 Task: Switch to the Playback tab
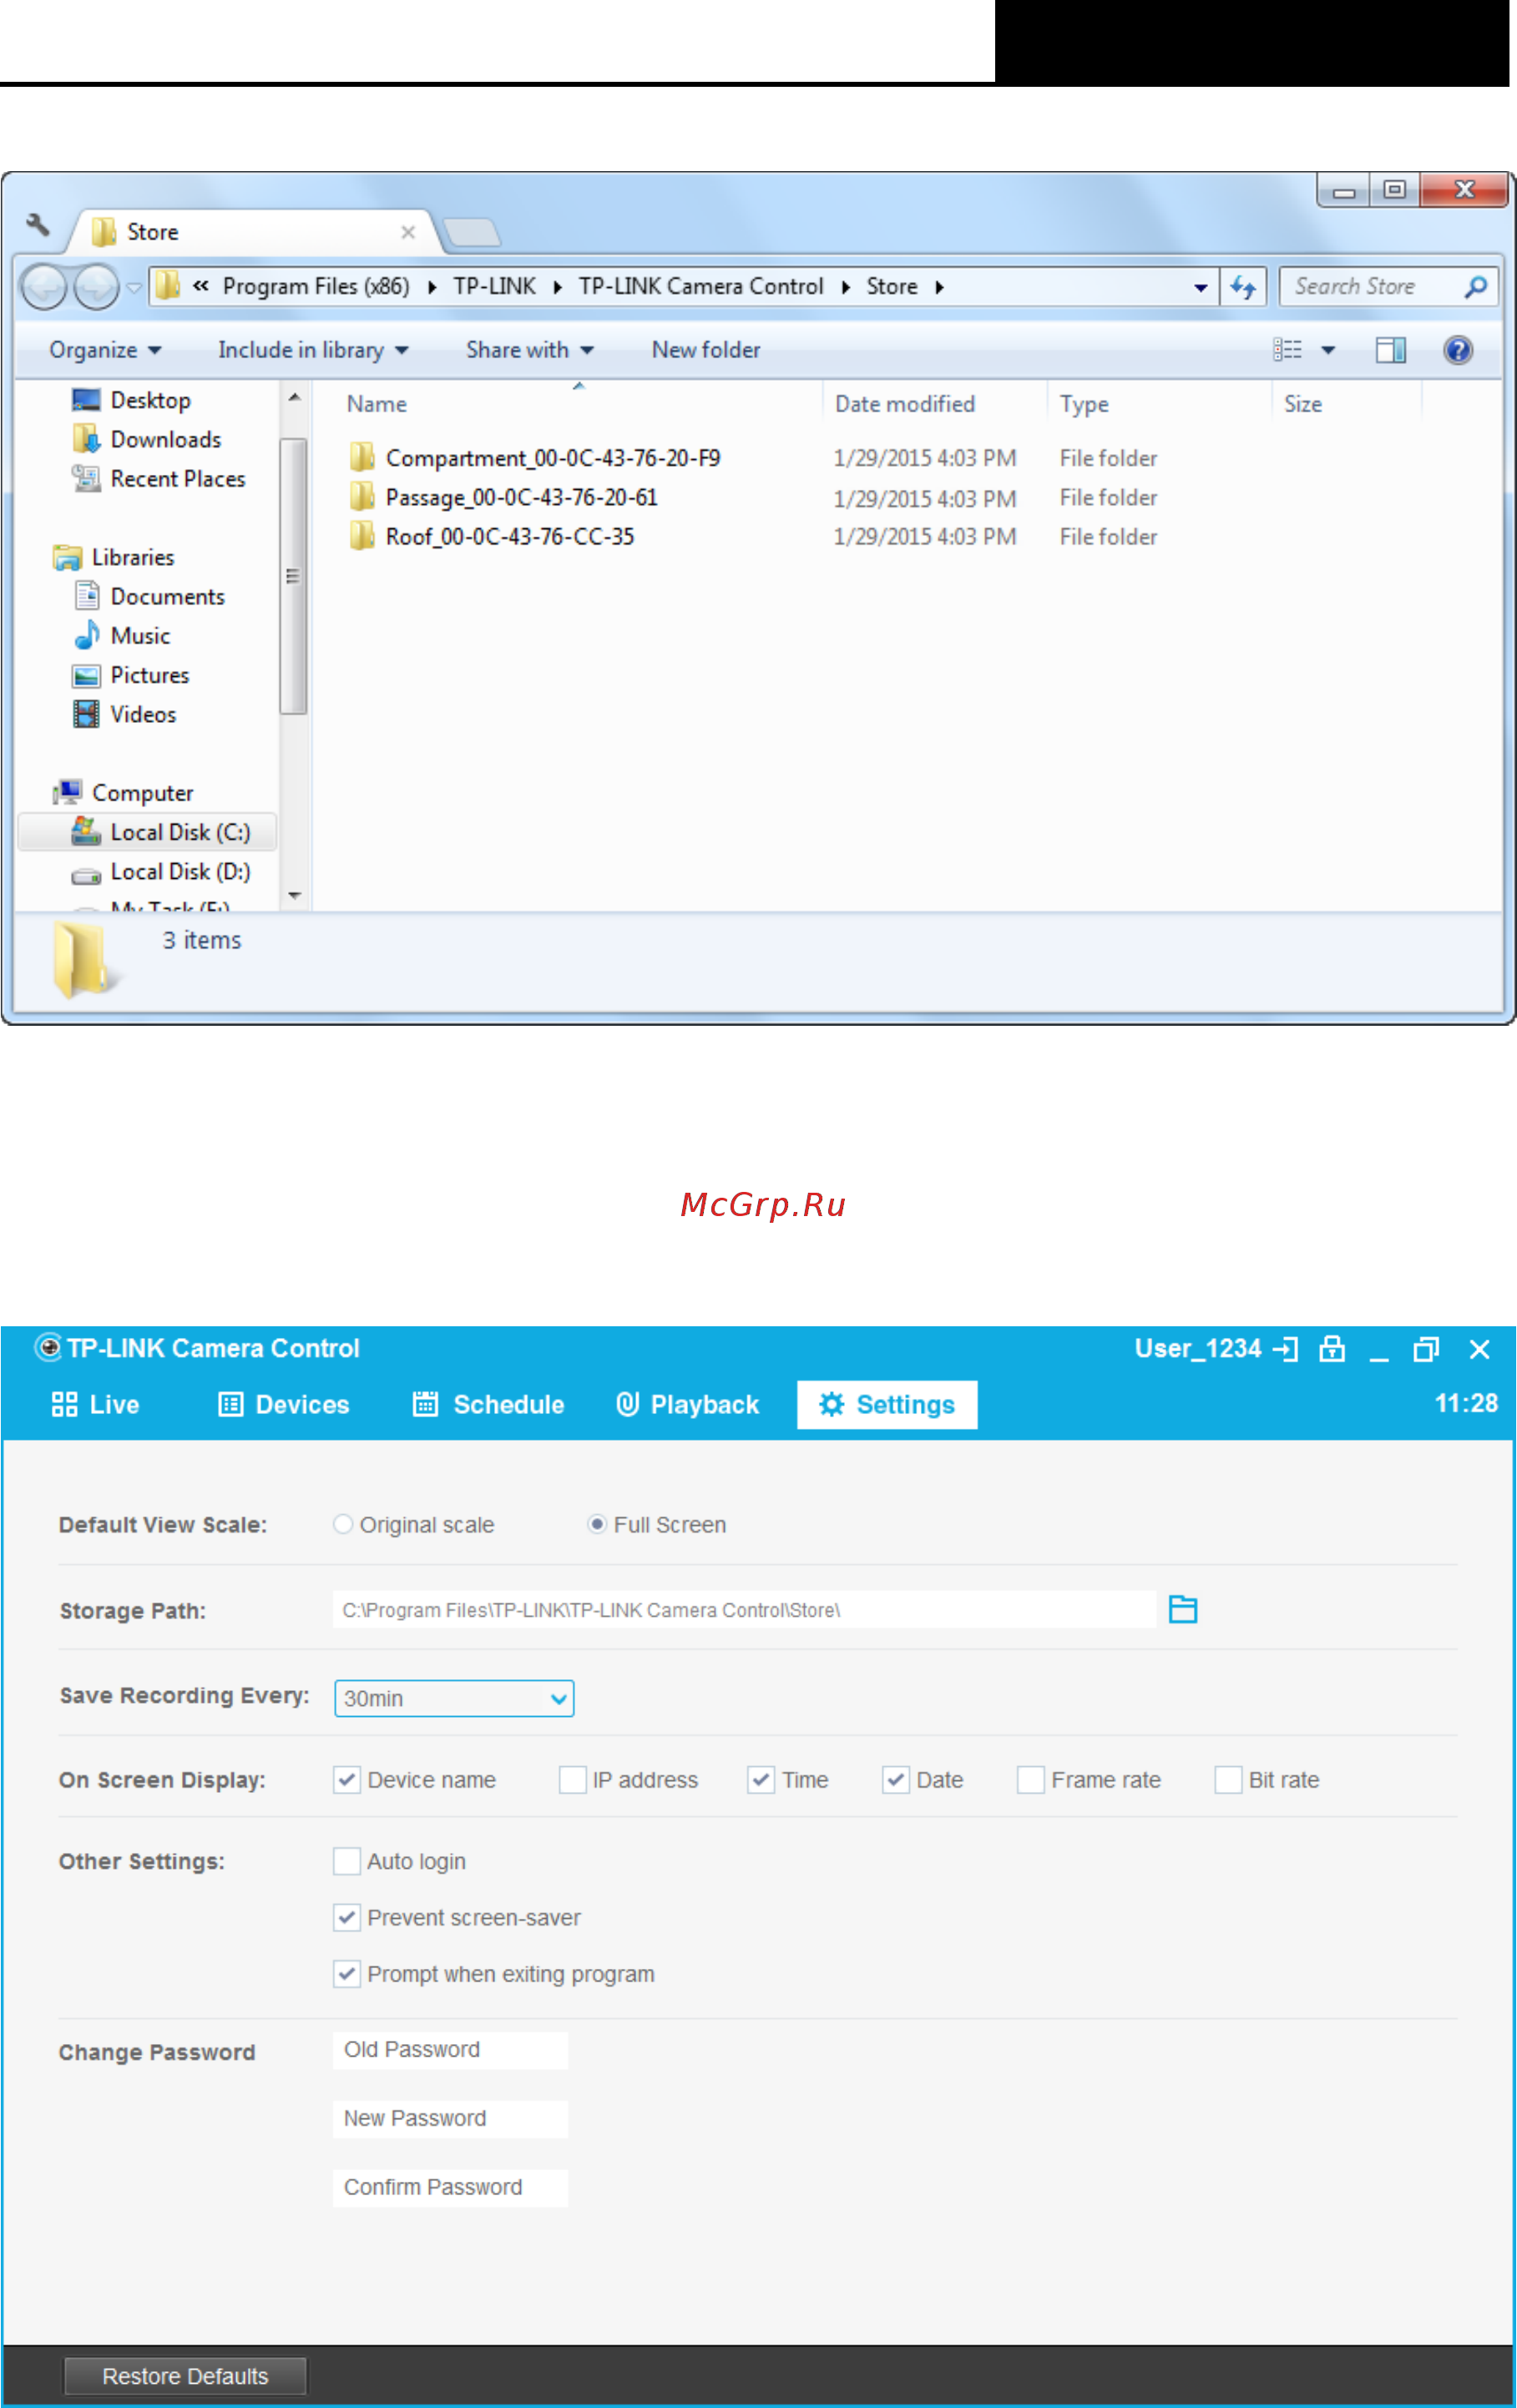(688, 1405)
